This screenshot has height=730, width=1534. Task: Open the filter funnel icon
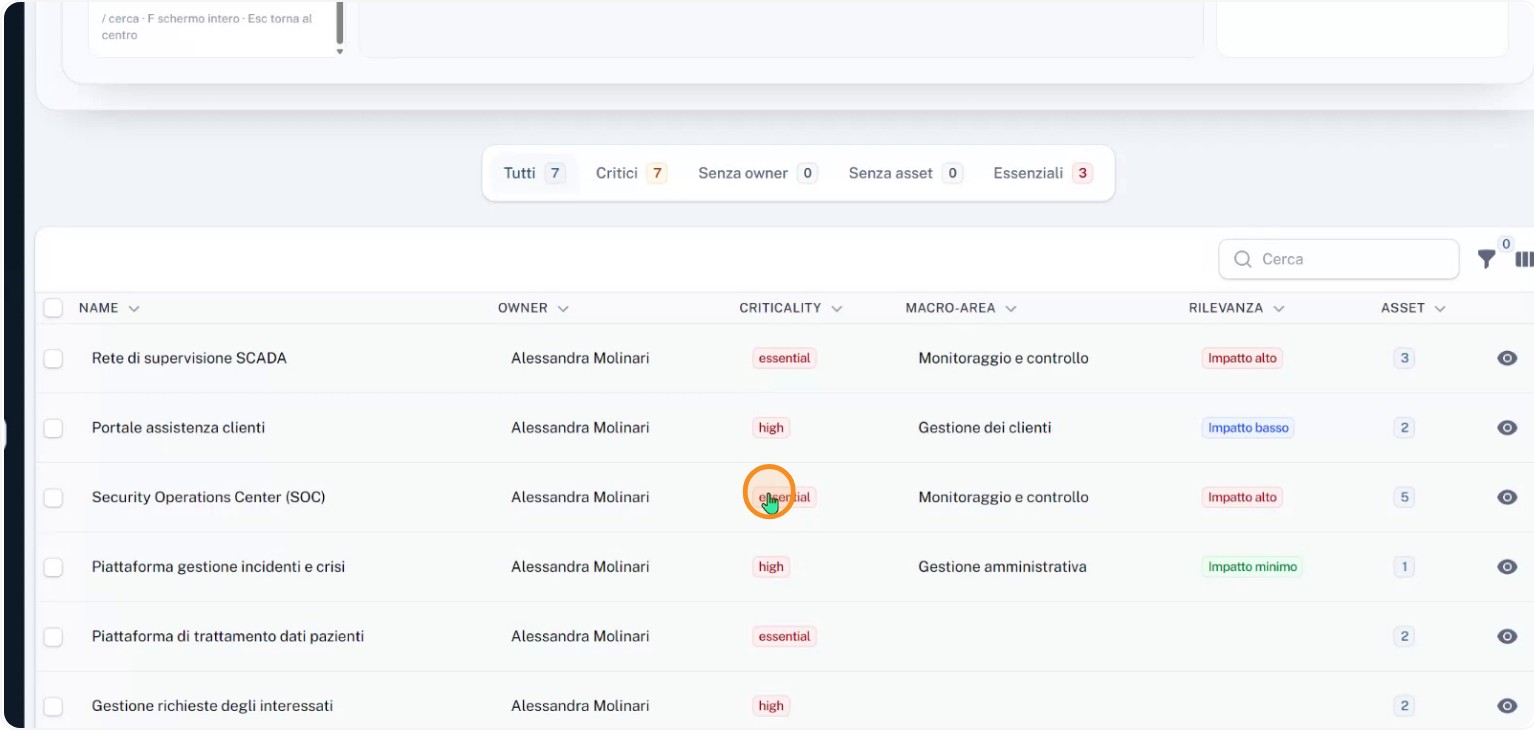coord(1487,259)
